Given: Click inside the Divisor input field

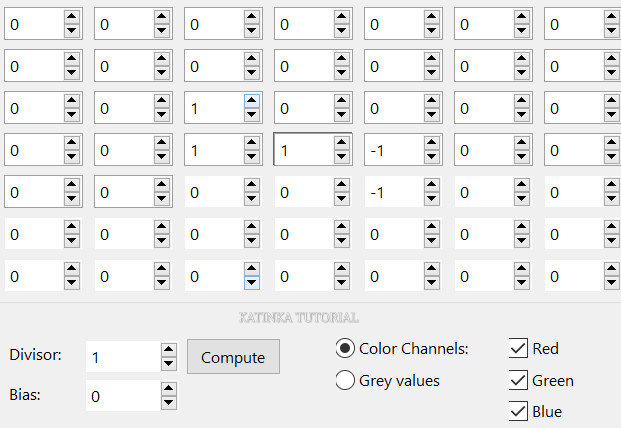Looking at the screenshot, I should (x=120, y=357).
